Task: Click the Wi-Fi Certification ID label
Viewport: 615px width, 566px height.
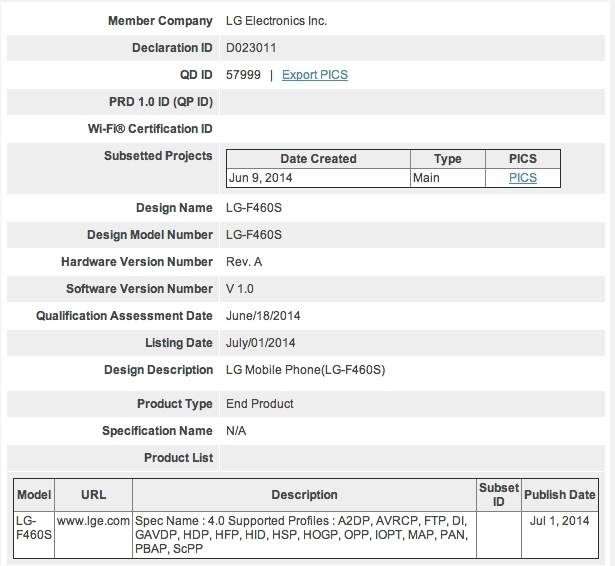Action: point(150,129)
